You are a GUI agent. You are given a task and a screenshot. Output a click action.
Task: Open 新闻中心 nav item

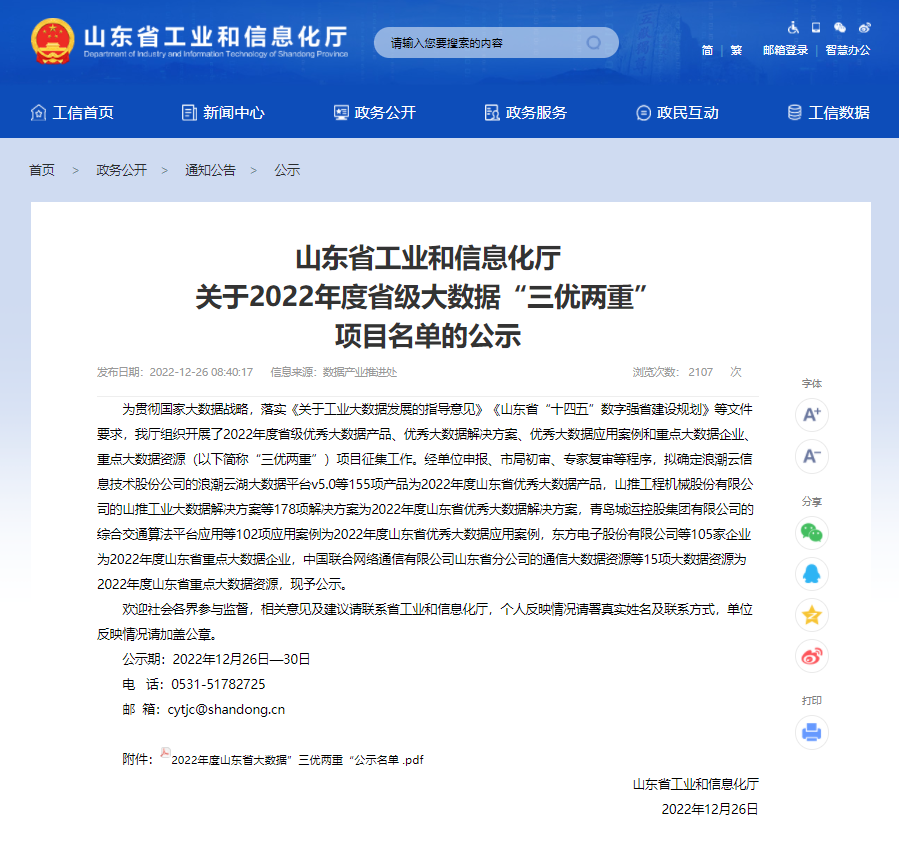pos(223,112)
